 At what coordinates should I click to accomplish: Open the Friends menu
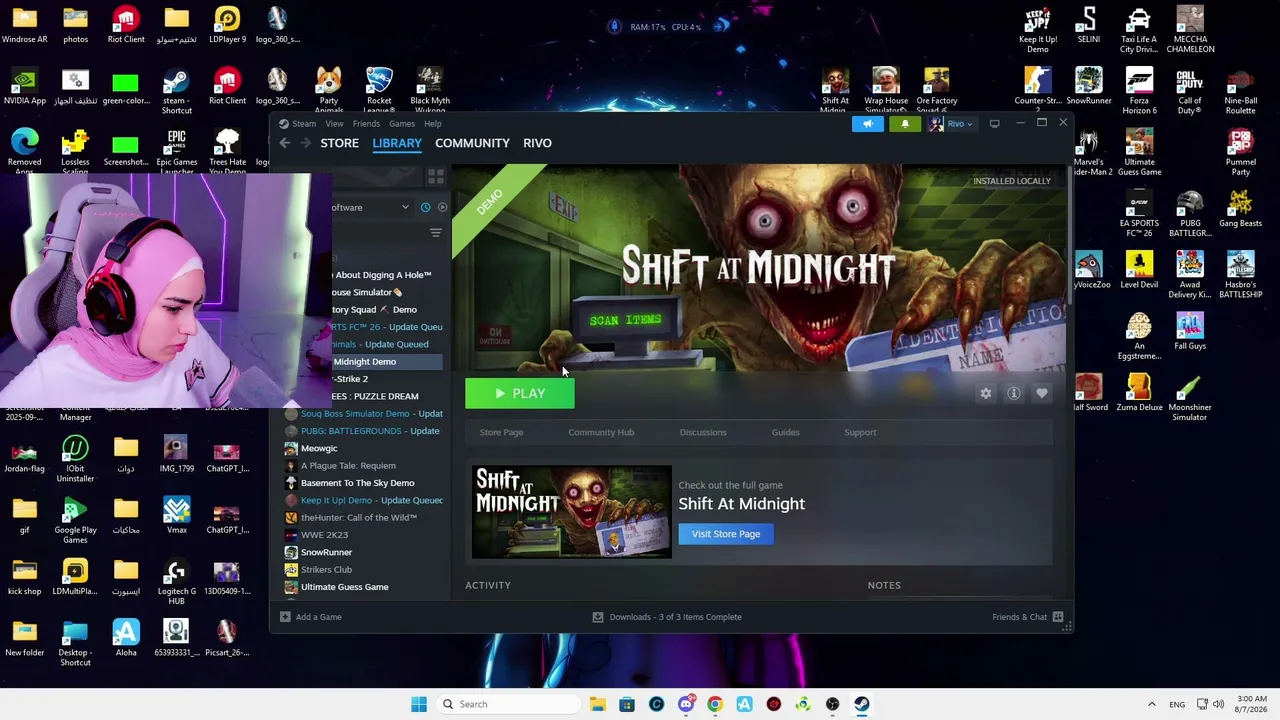point(366,124)
